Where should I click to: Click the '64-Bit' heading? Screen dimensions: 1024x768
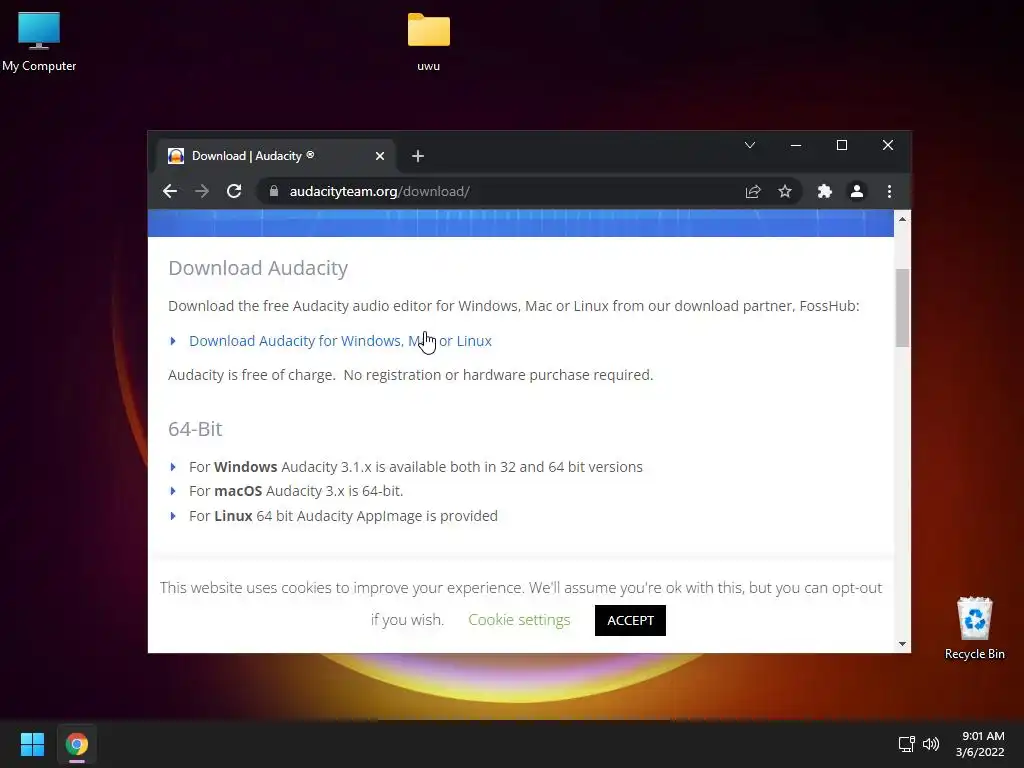coord(195,429)
